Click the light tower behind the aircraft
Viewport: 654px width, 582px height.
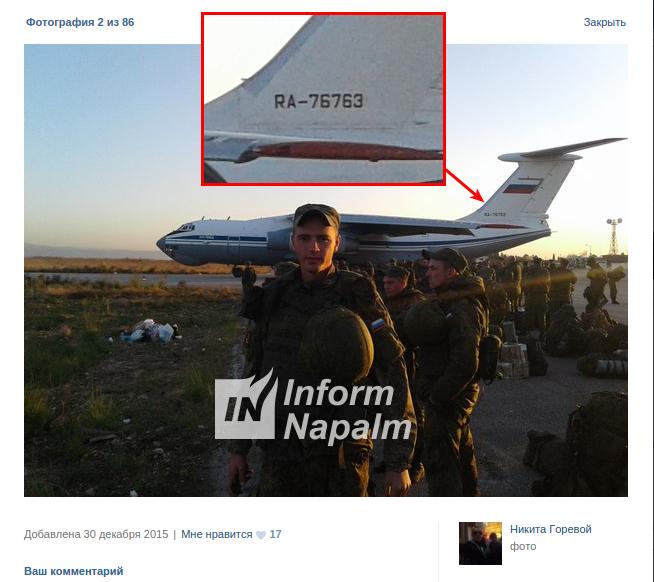tap(614, 236)
